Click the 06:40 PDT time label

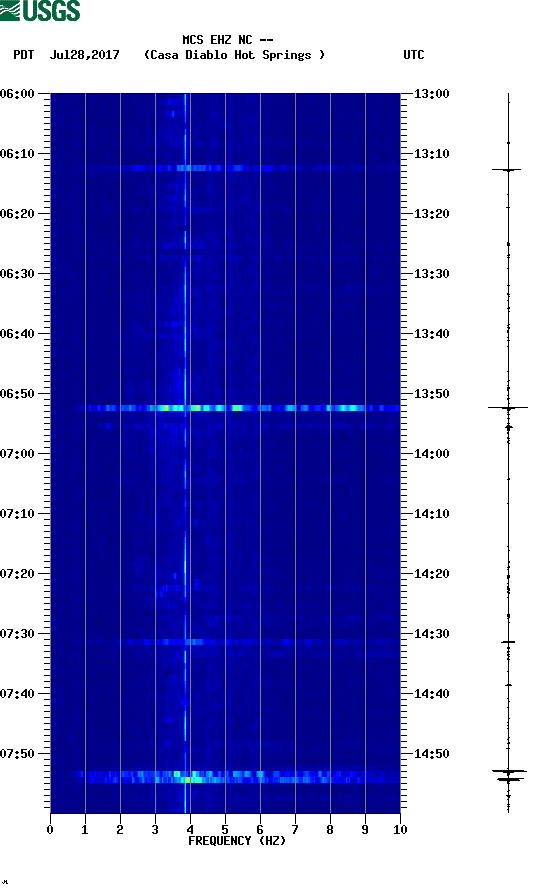[x=18, y=334]
